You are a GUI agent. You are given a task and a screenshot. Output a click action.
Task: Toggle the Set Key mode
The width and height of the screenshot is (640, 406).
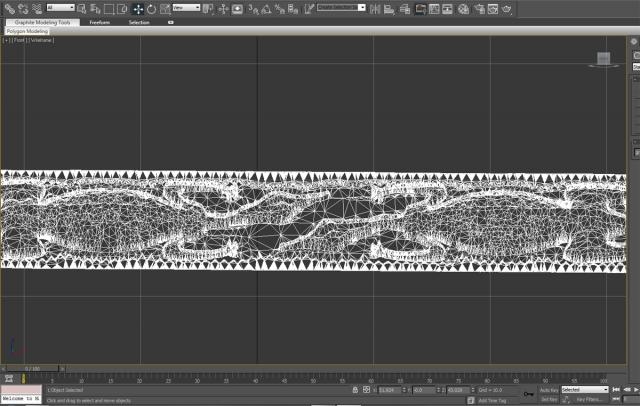tap(548, 399)
